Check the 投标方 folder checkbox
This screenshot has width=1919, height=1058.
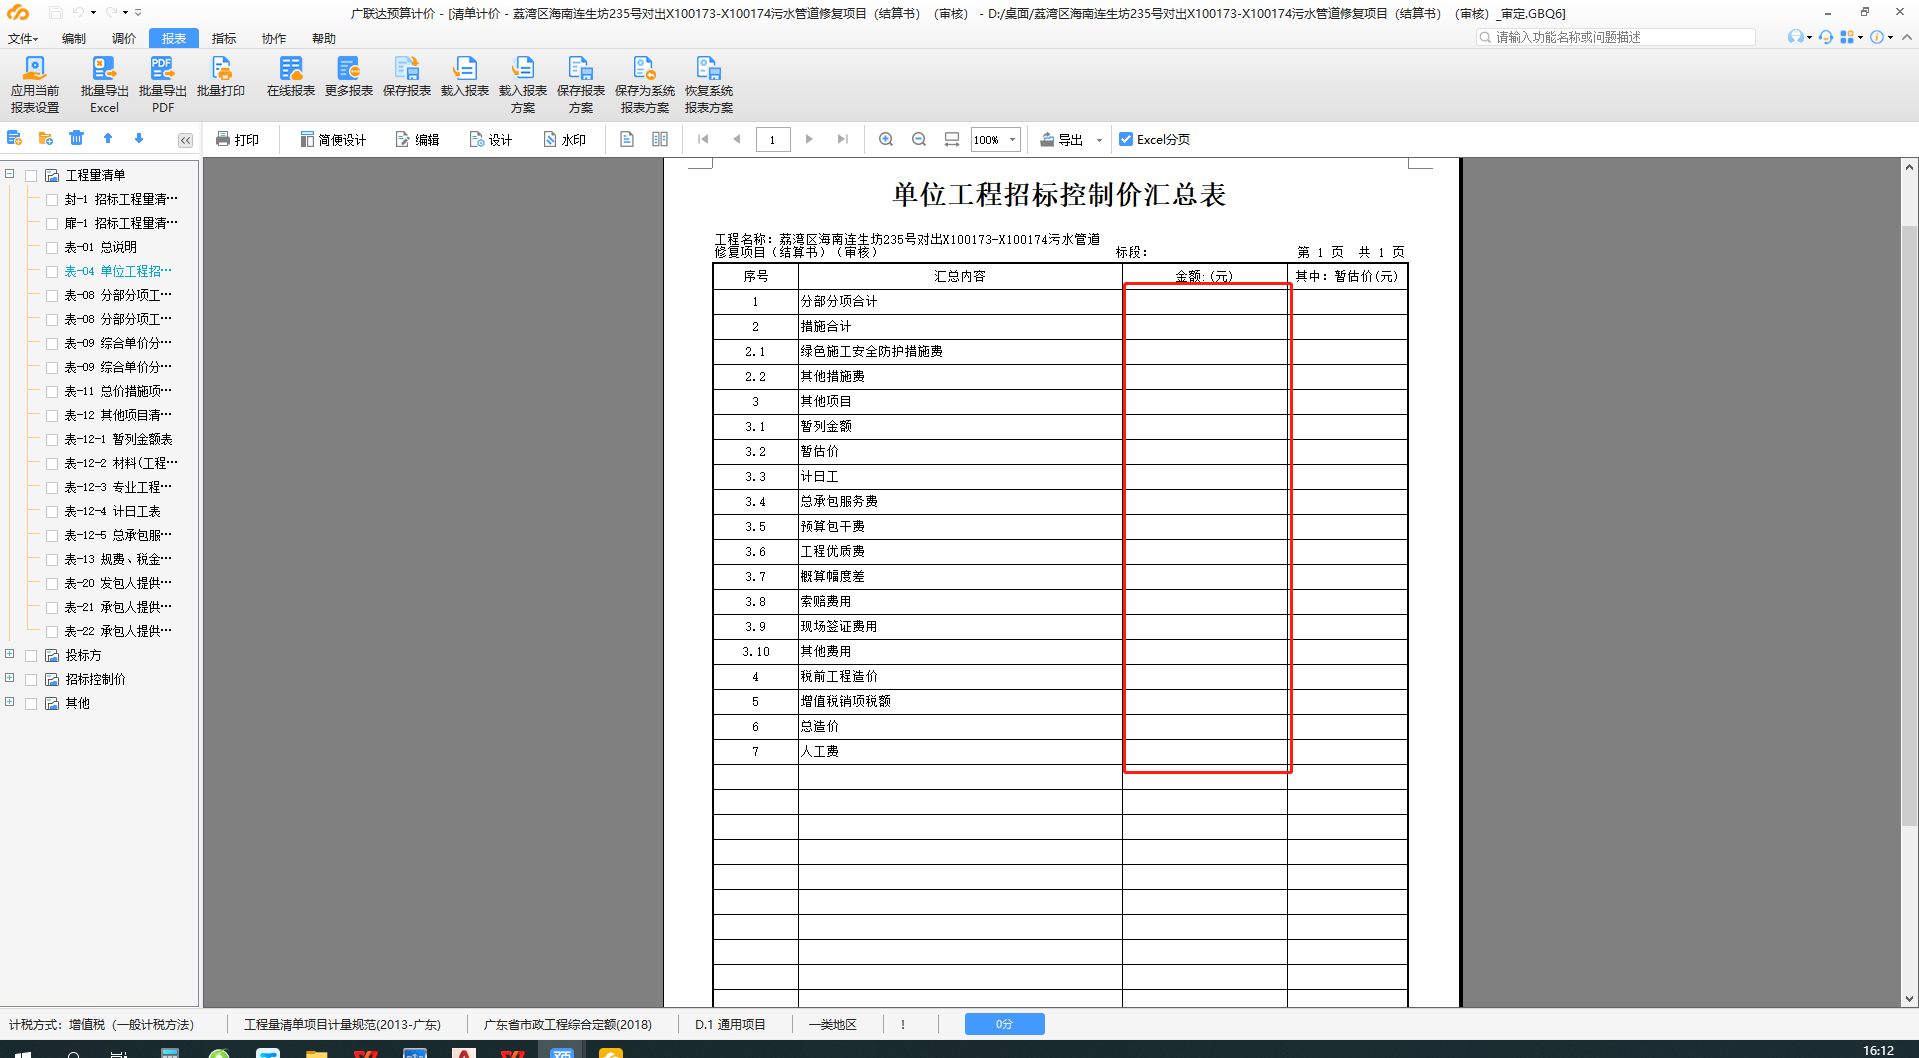(31, 655)
